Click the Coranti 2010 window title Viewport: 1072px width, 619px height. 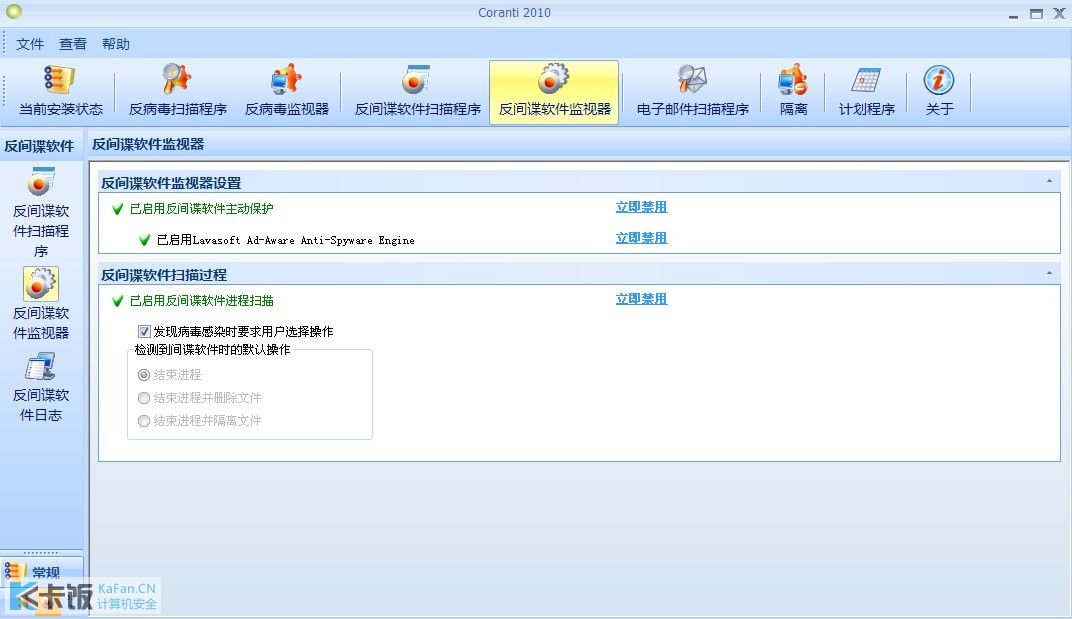pyautogui.click(x=514, y=12)
